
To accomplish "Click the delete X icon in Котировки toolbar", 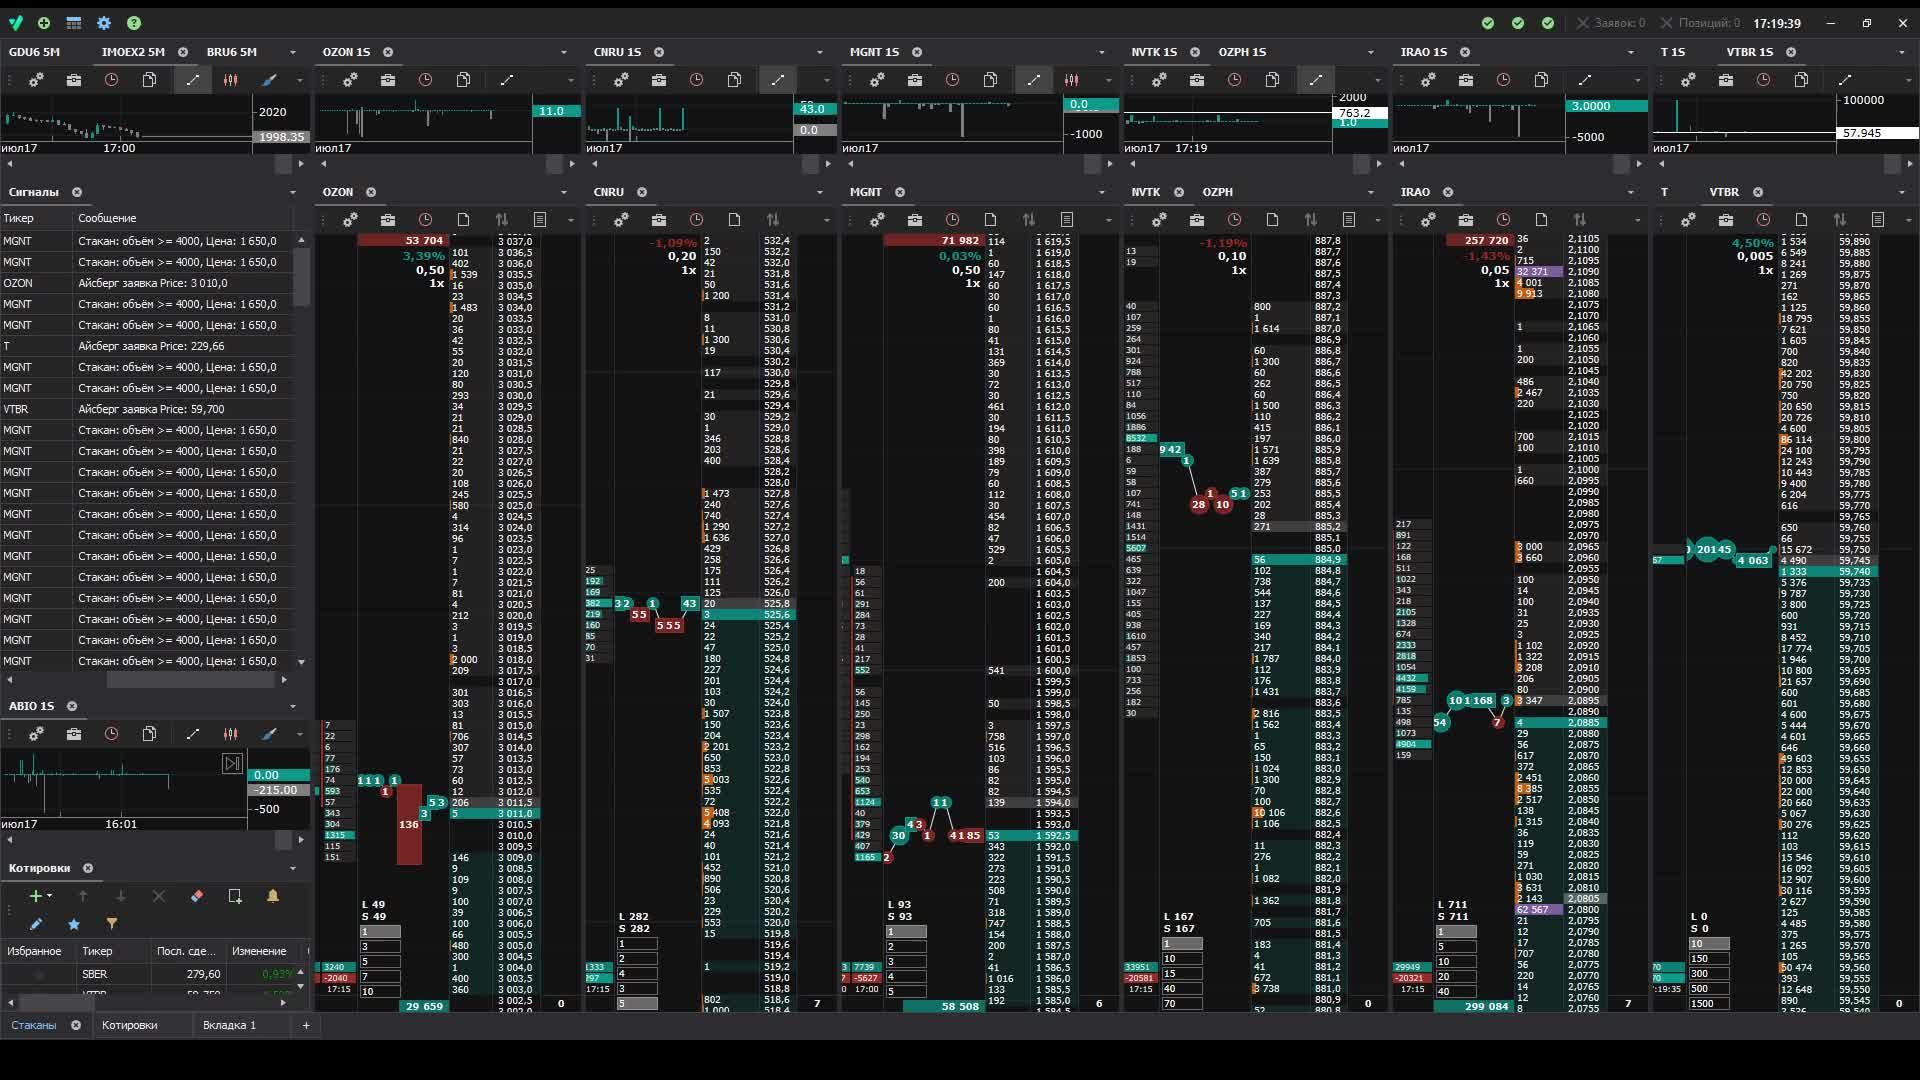I will pos(159,896).
